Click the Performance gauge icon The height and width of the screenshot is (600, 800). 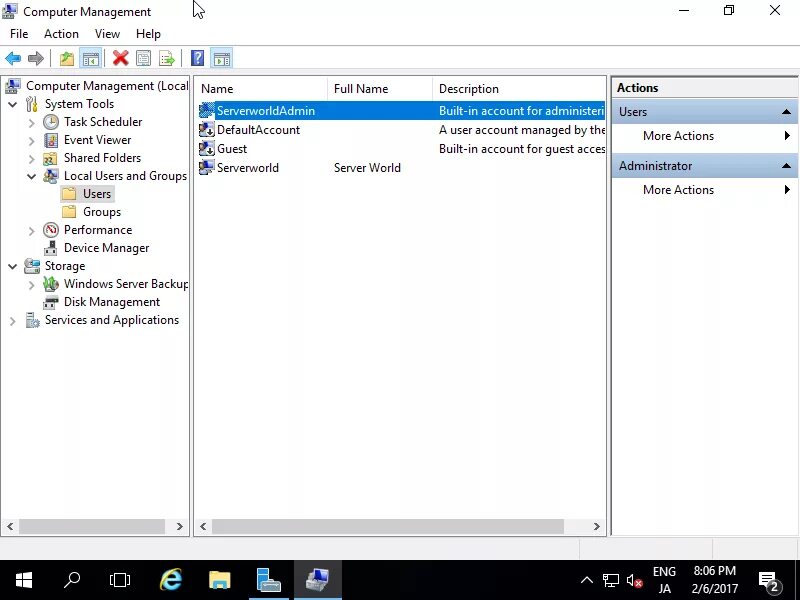click(x=51, y=230)
